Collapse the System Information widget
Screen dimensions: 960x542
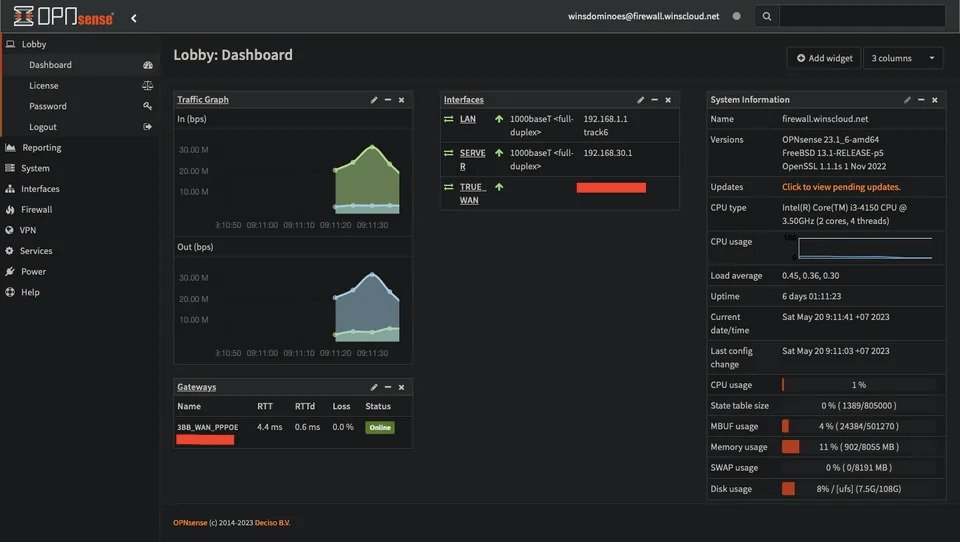[x=921, y=100]
